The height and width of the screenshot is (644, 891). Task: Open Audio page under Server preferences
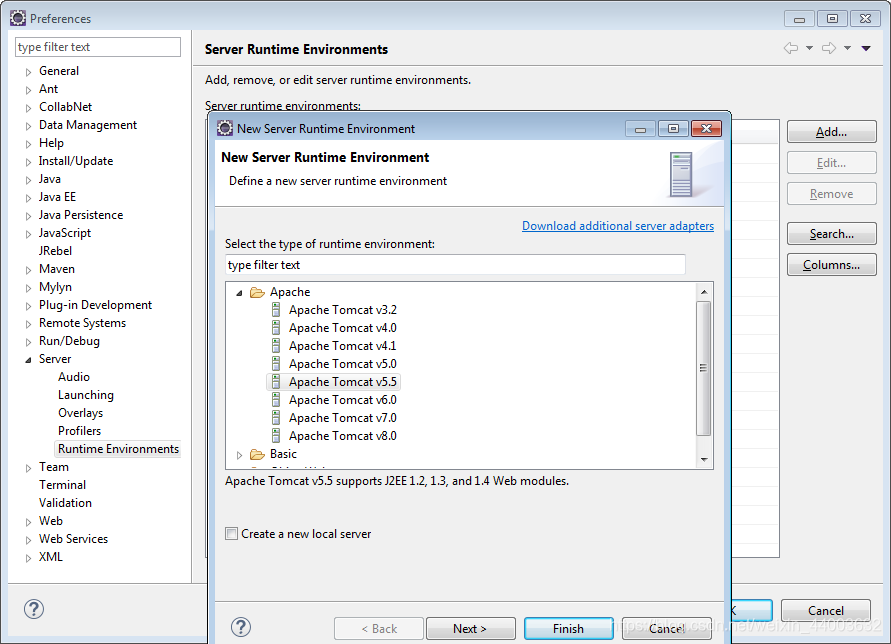pos(74,377)
